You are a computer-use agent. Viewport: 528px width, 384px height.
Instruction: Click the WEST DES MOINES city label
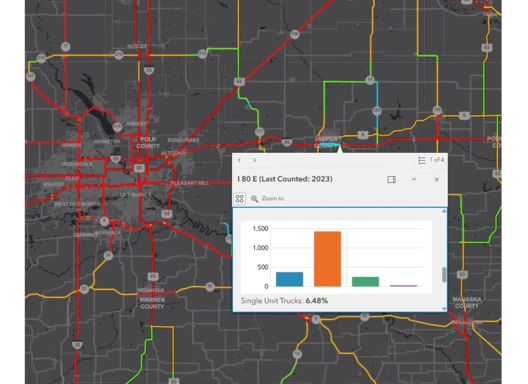(77, 204)
